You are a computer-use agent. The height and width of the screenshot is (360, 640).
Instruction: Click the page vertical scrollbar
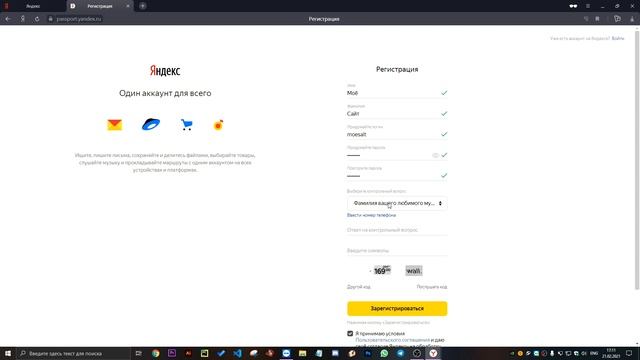coord(637,159)
